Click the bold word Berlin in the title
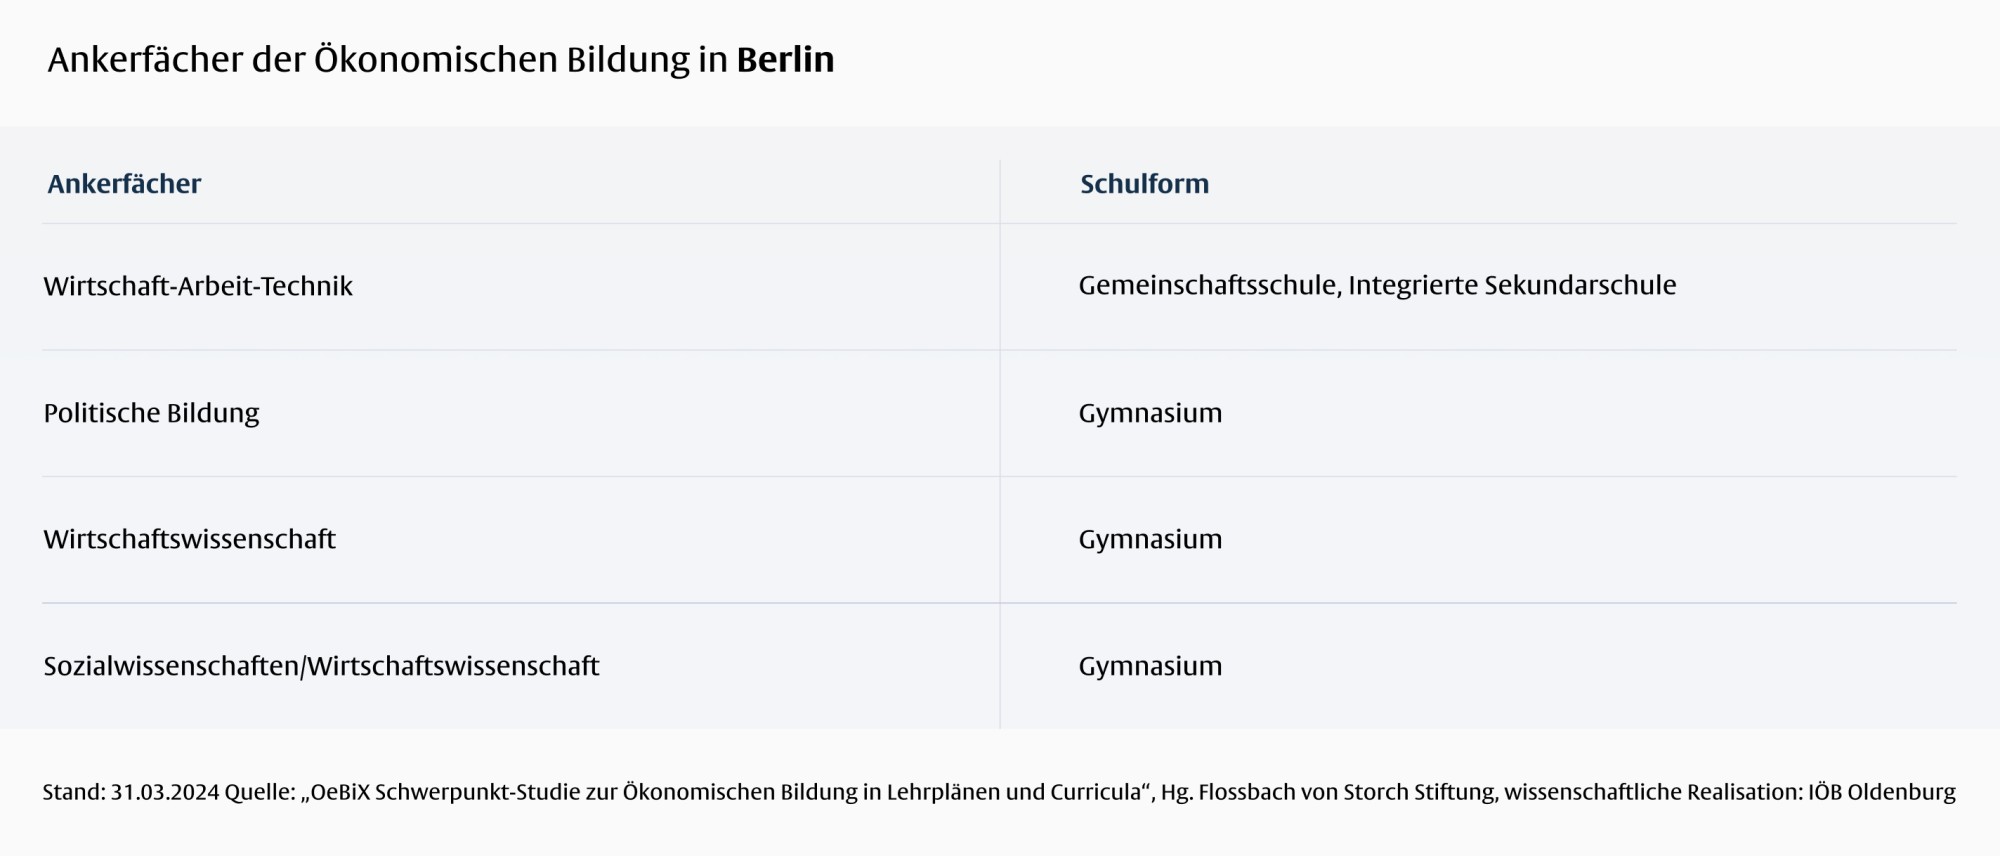2000x856 pixels. tap(785, 60)
